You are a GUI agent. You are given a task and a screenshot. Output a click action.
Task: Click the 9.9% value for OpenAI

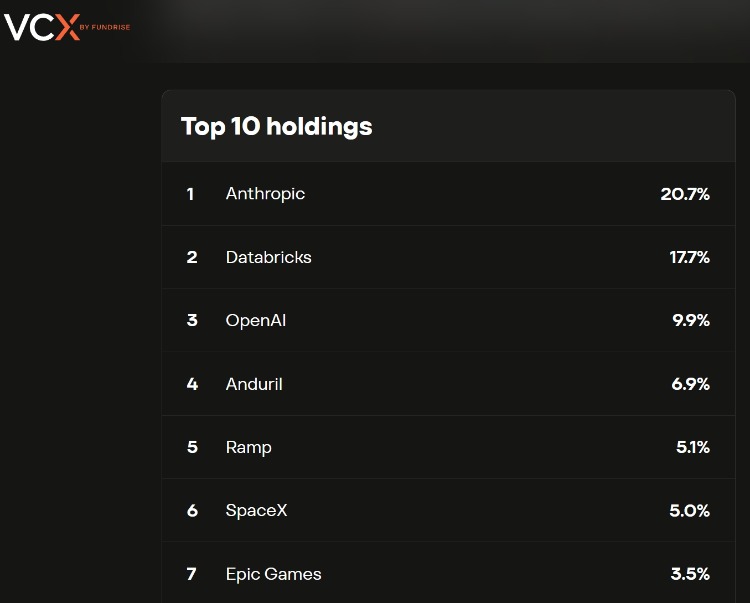pyautogui.click(x=690, y=321)
